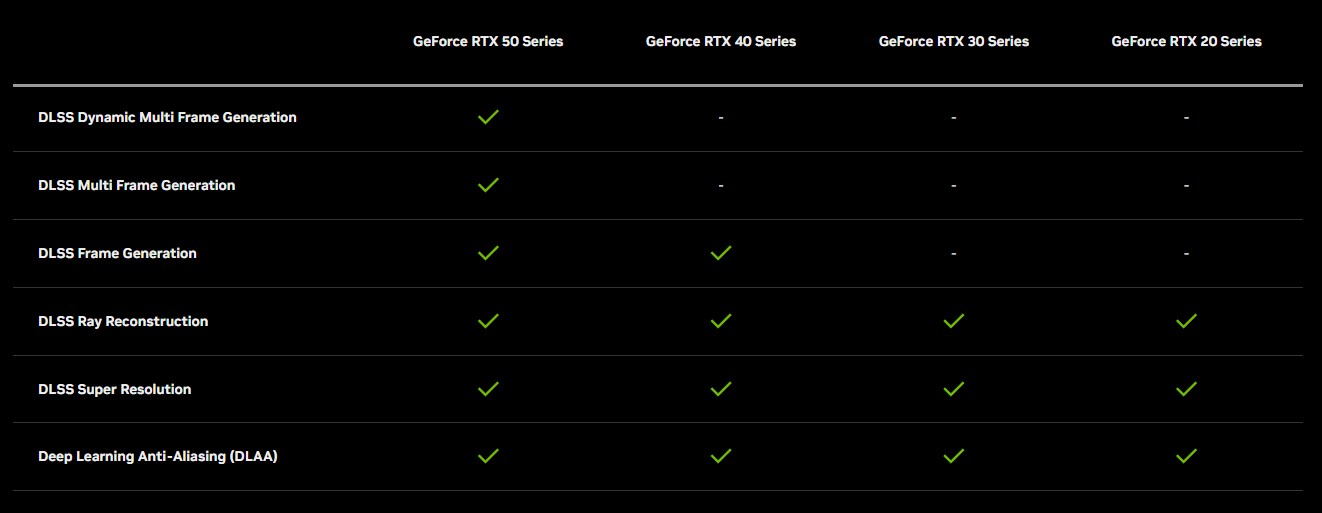This screenshot has width=1322, height=513.
Task: Select the GeForce RTX 40 Series column header
Action: pyautogui.click(x=721, y=41)
